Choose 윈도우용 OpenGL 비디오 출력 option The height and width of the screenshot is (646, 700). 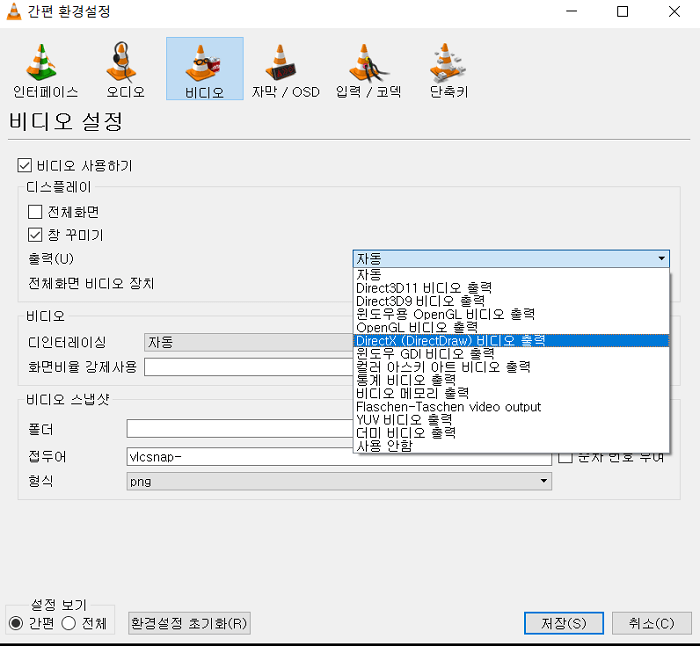[x=511, y=314]
